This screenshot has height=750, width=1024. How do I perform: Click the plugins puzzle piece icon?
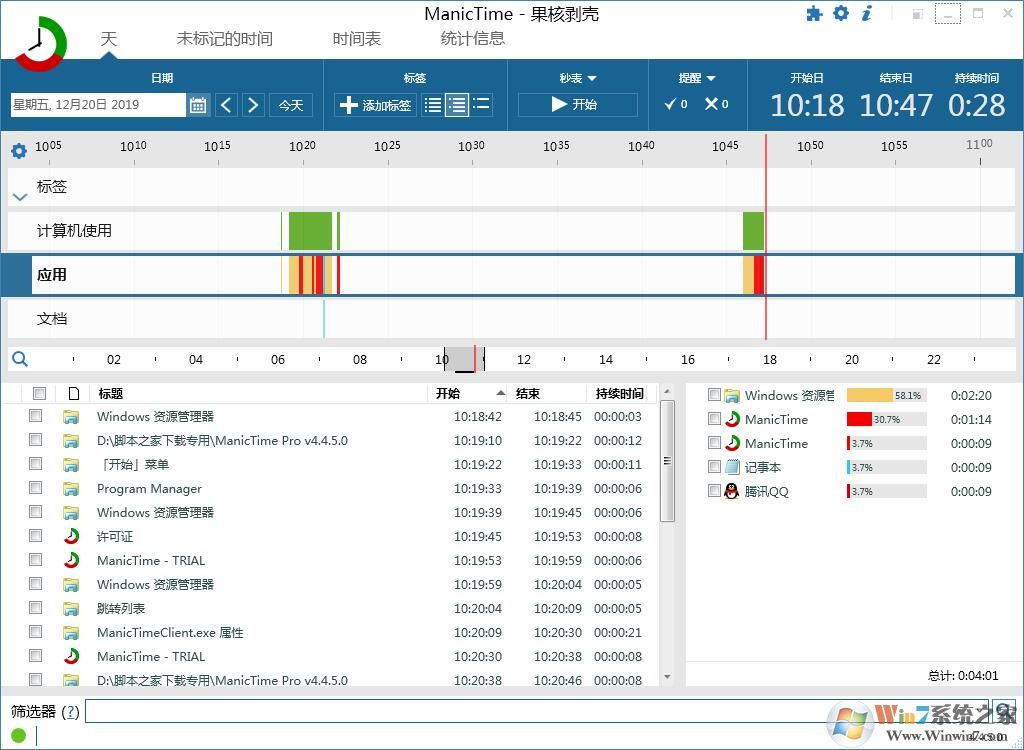[815, 13]
